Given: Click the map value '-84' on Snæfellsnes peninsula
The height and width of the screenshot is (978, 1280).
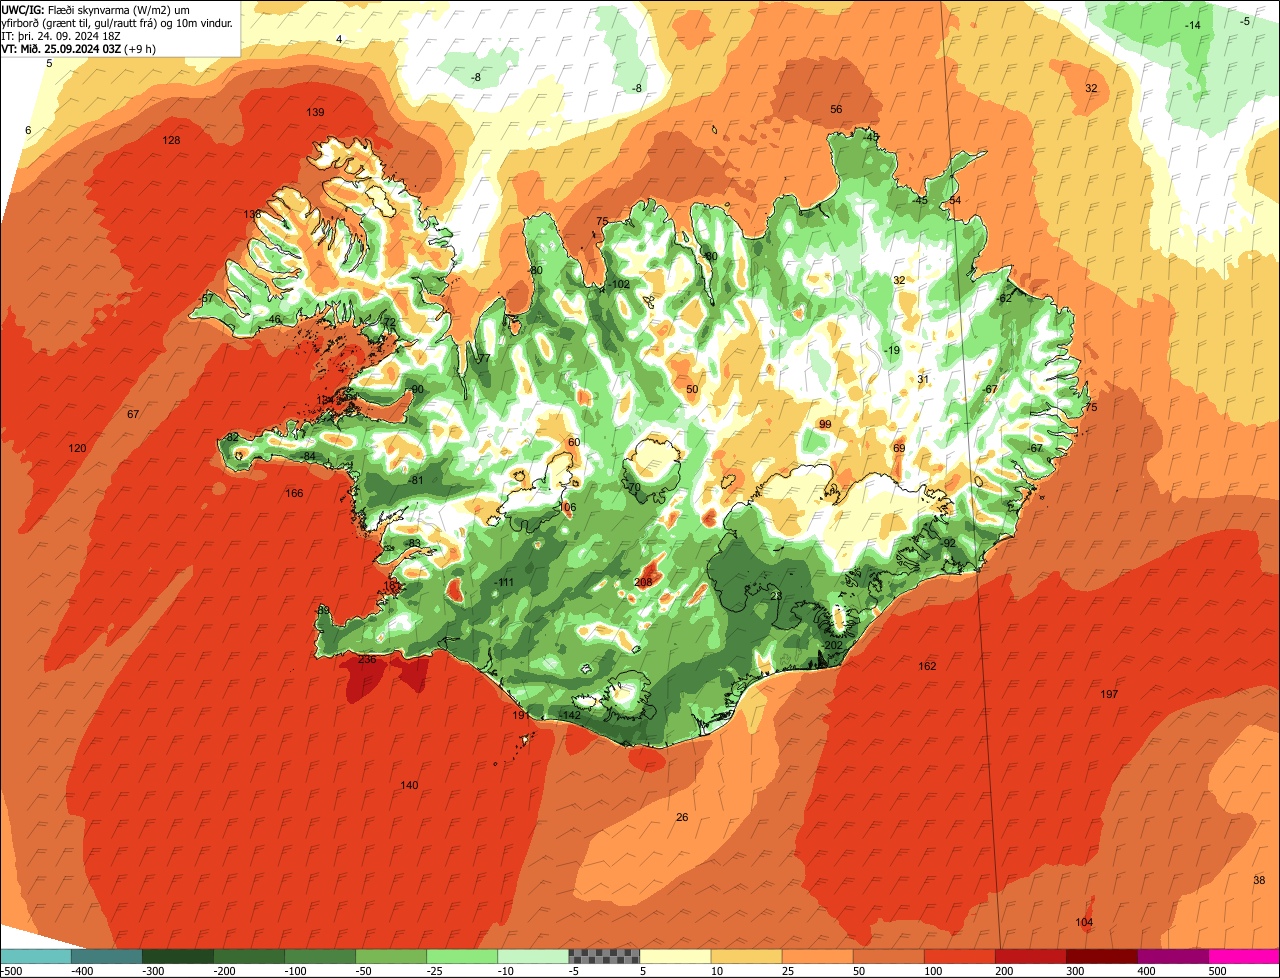Looking at the screenshot, I should tap(308, 456).
